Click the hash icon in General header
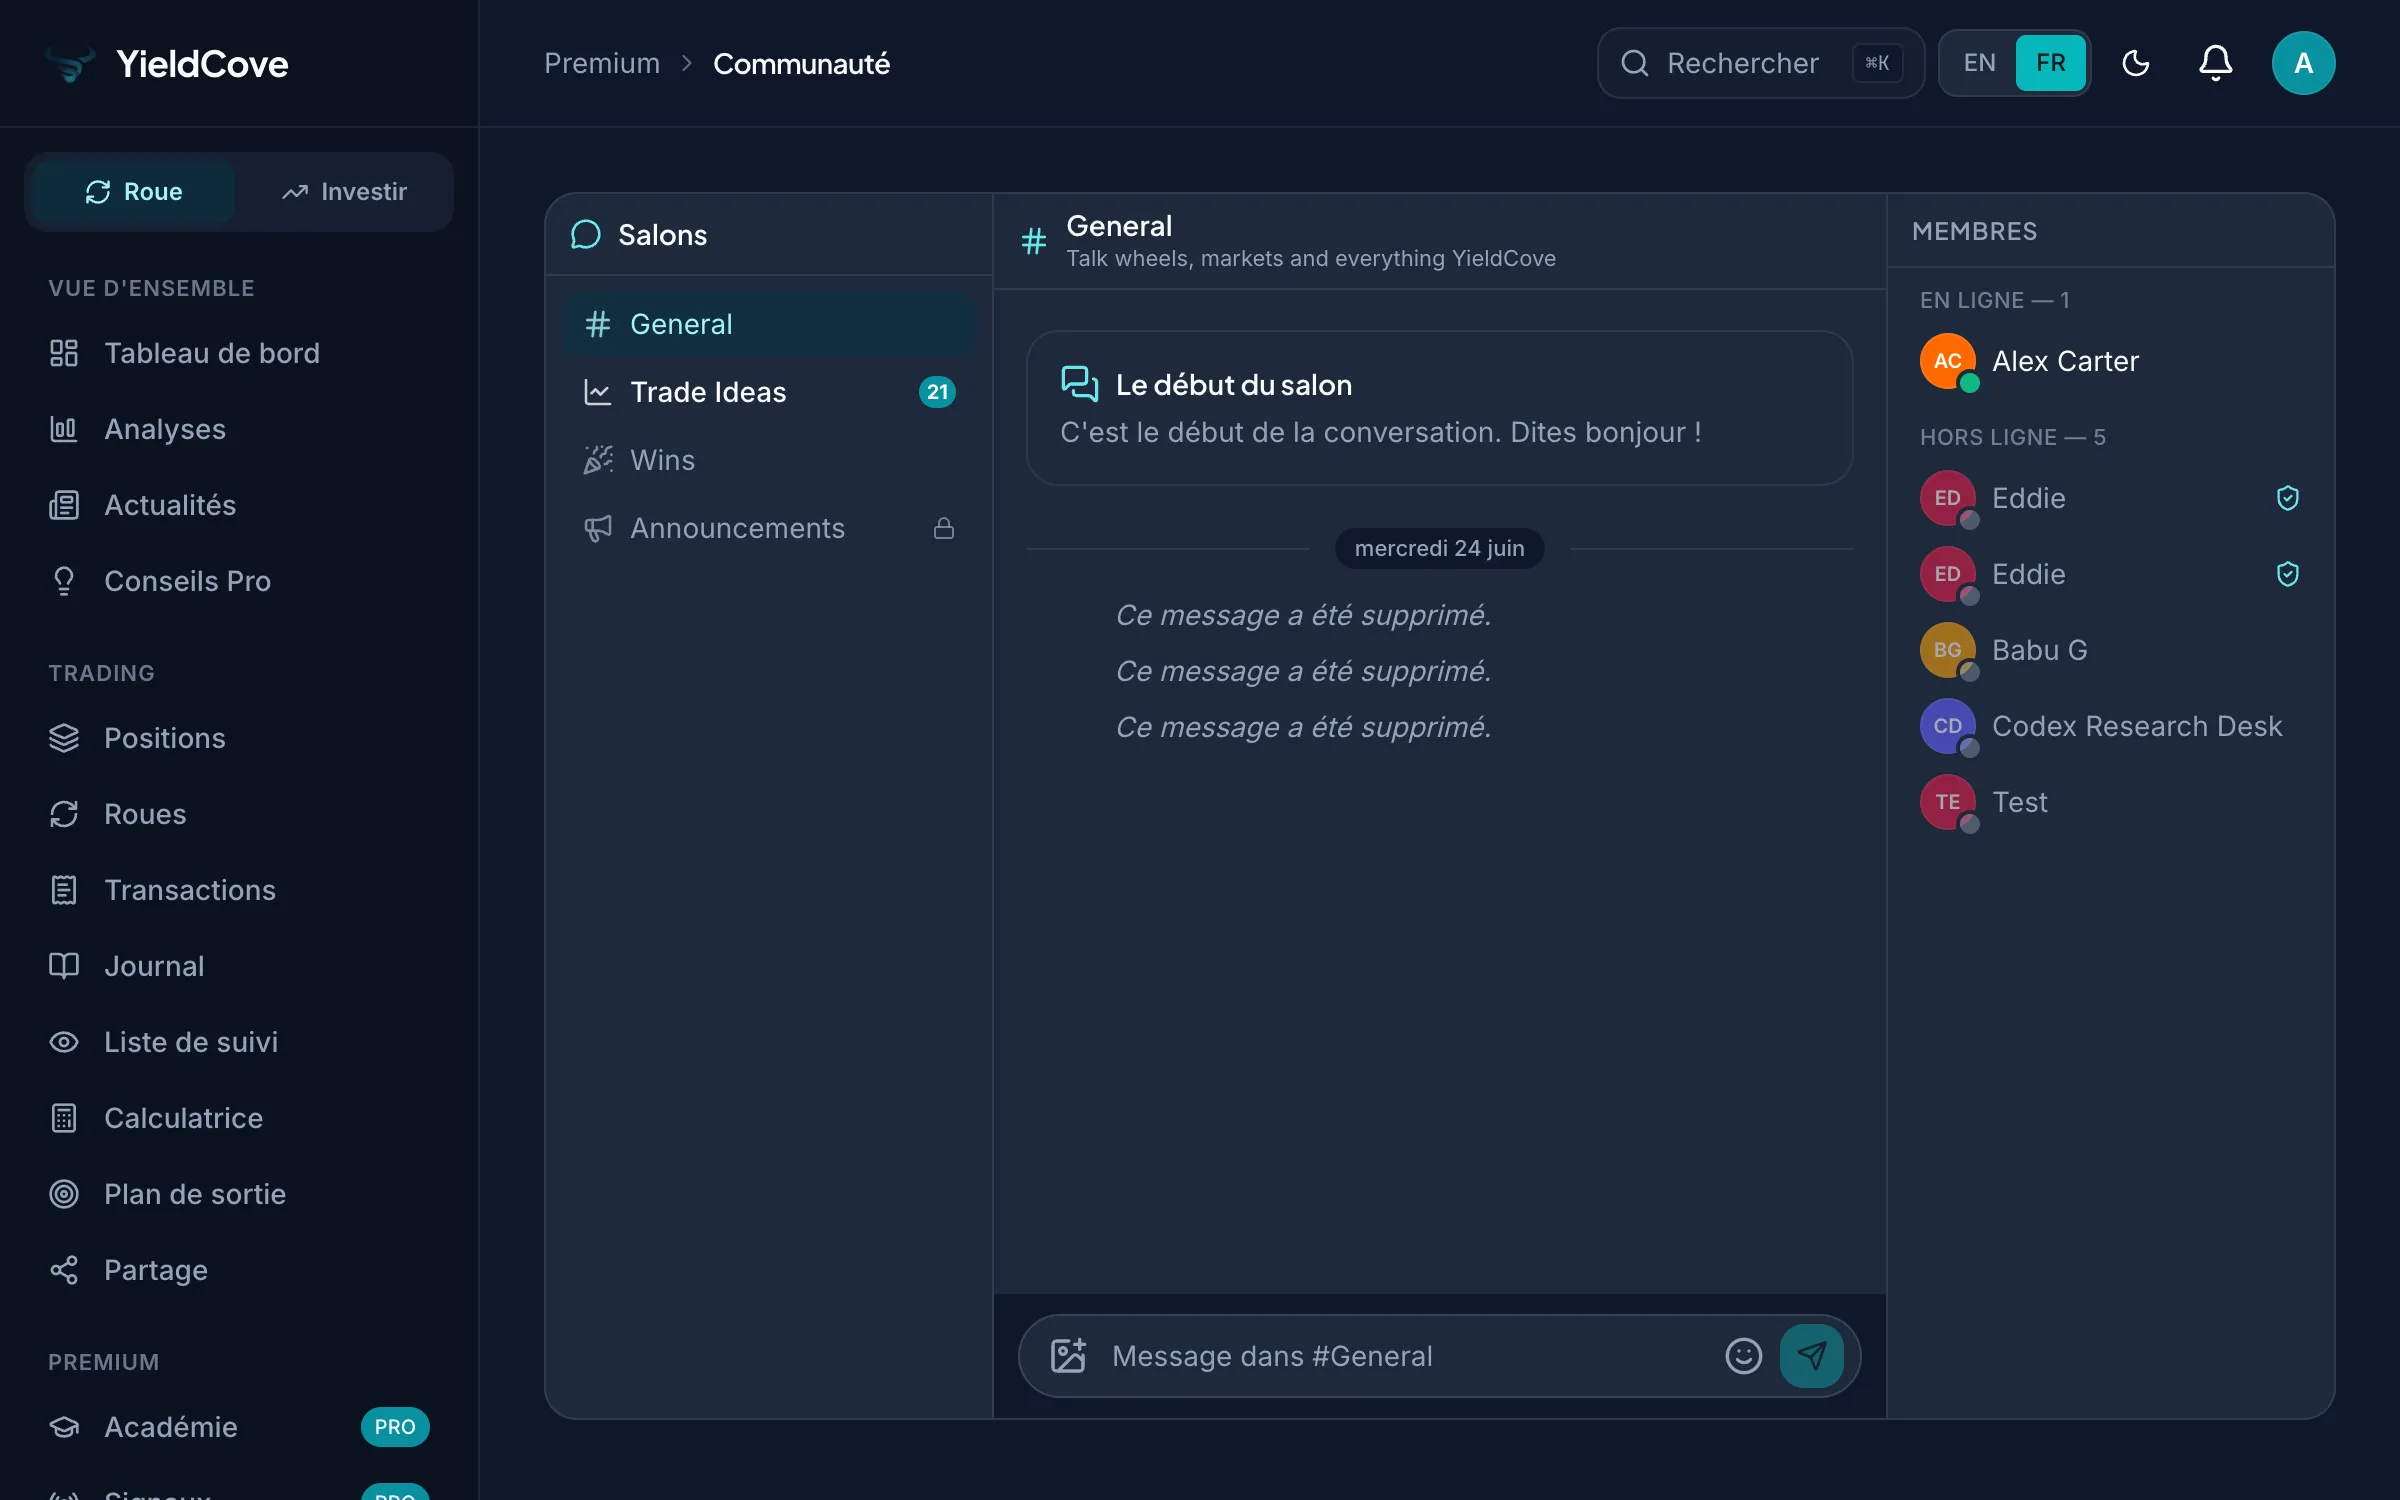This screenshot has height=1500, width=2400. click(x=1034, y=241)
